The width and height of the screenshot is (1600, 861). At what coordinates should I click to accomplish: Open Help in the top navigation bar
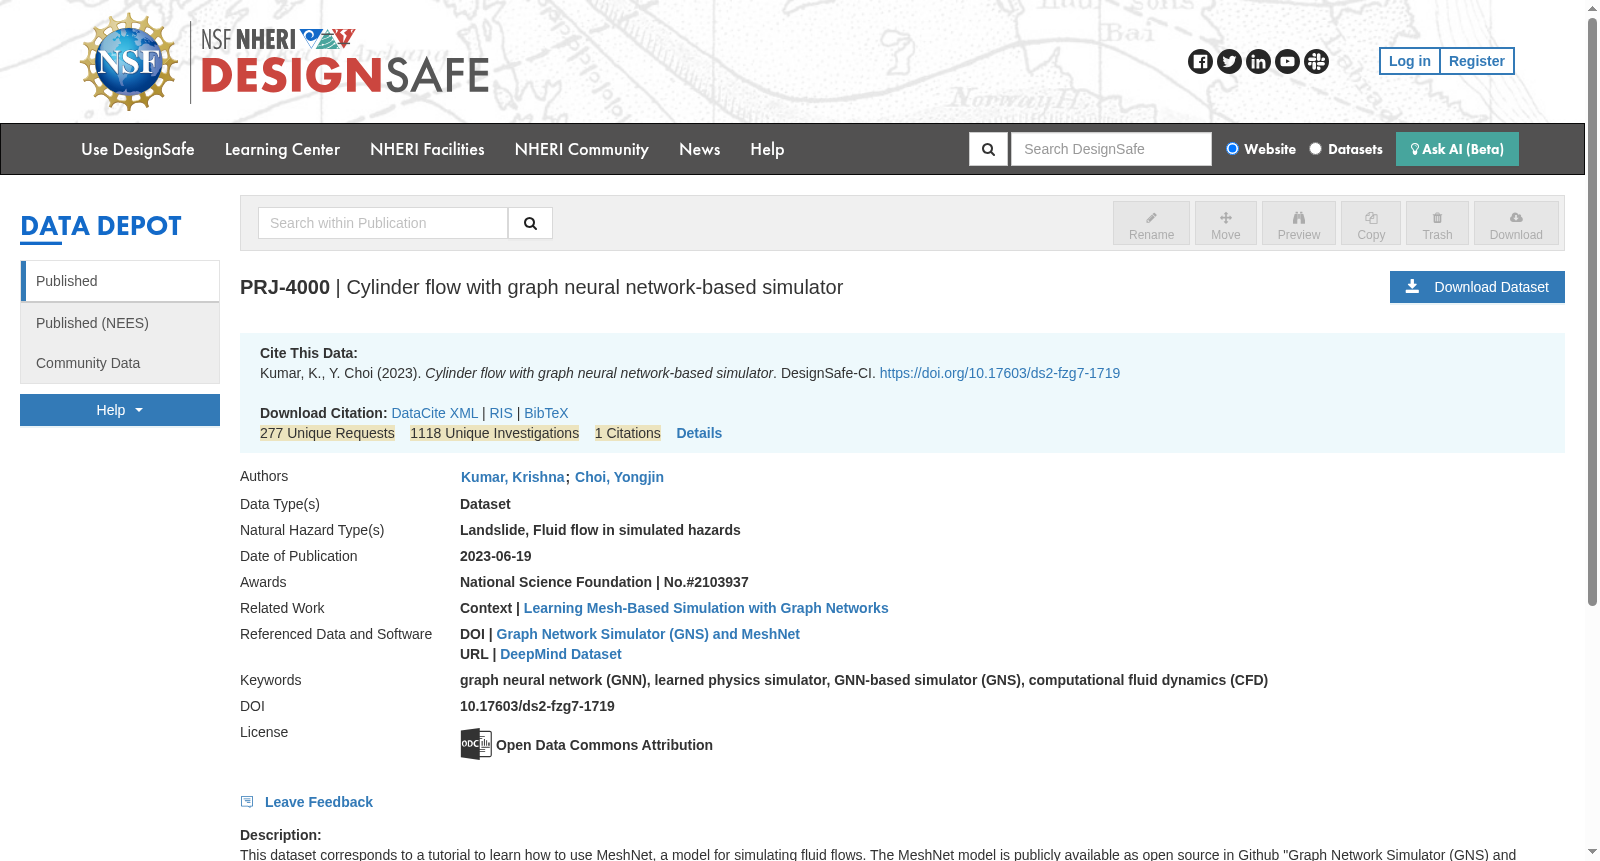(767, 149)
